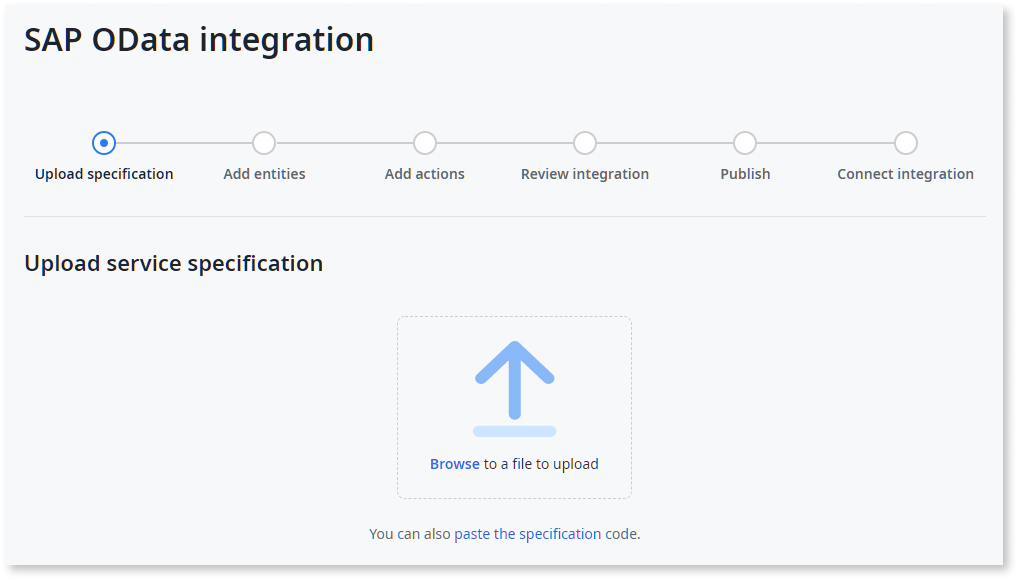The image size is (1018, 580).
Task: Click the Upload specification step label
Action: 104,173
